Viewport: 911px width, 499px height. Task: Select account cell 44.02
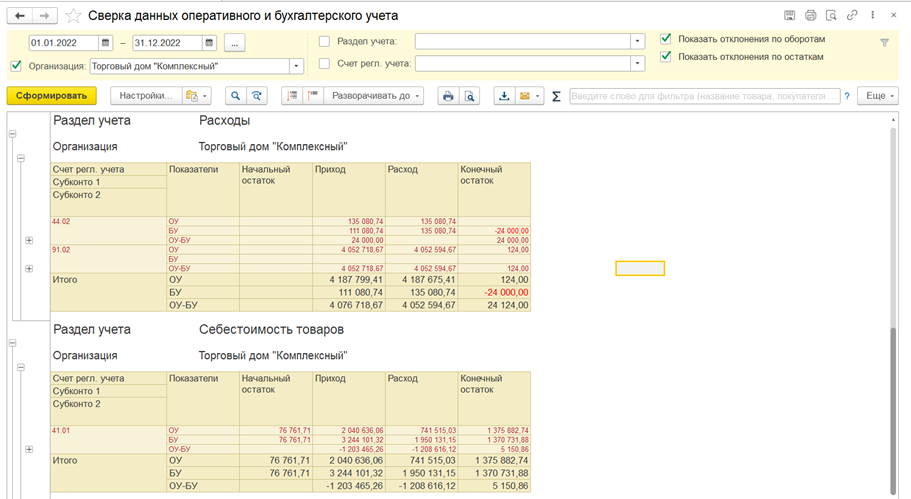[109, 231]
